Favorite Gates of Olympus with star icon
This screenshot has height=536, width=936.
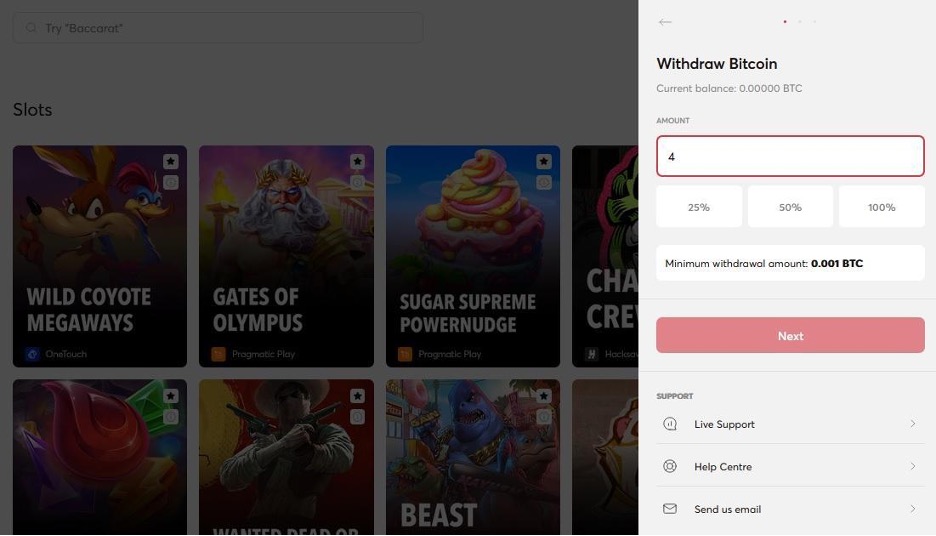(x=357, y=161)
